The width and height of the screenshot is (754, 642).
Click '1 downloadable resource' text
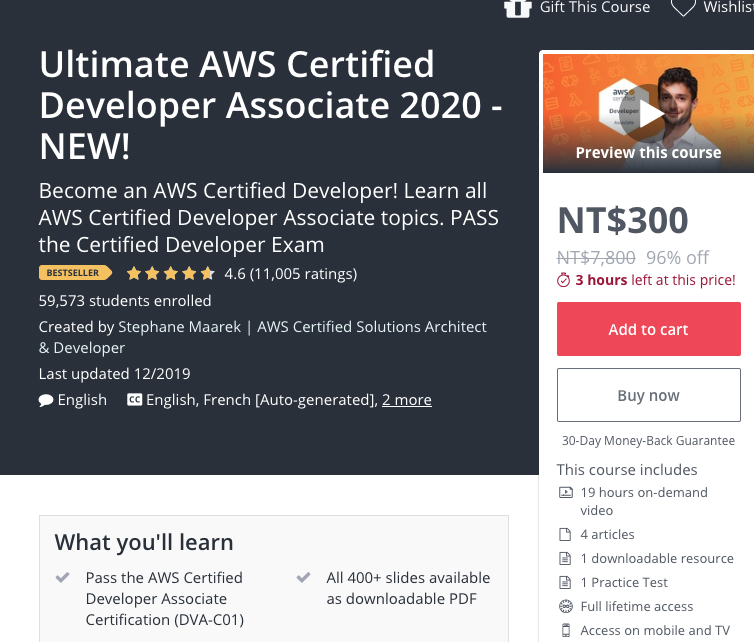(657, 558)
